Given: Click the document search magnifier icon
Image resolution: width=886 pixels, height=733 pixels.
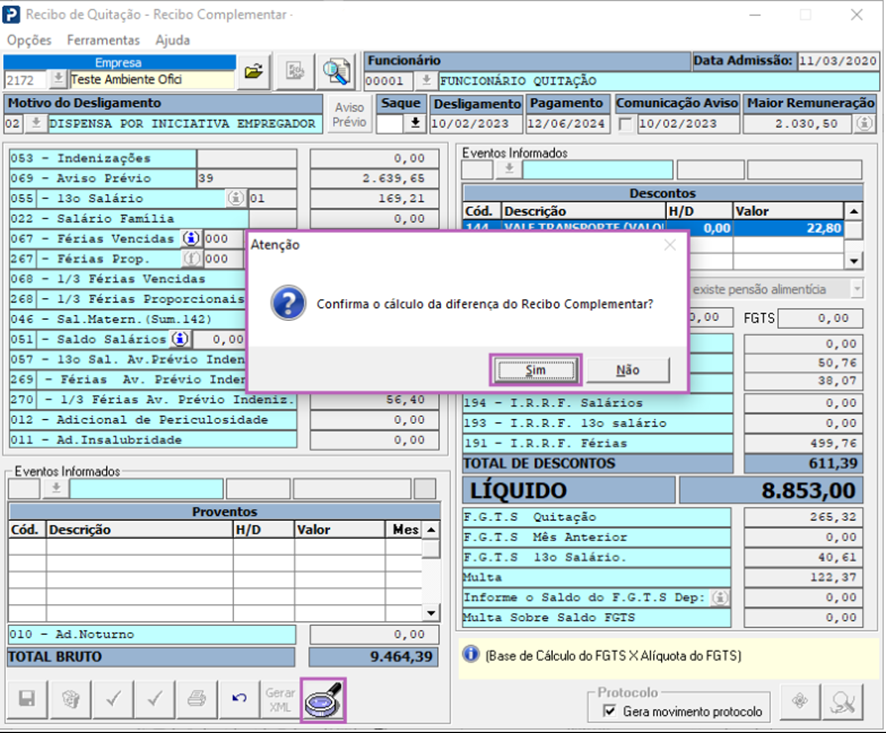Looking at the screenshot, I should [336, 71].
